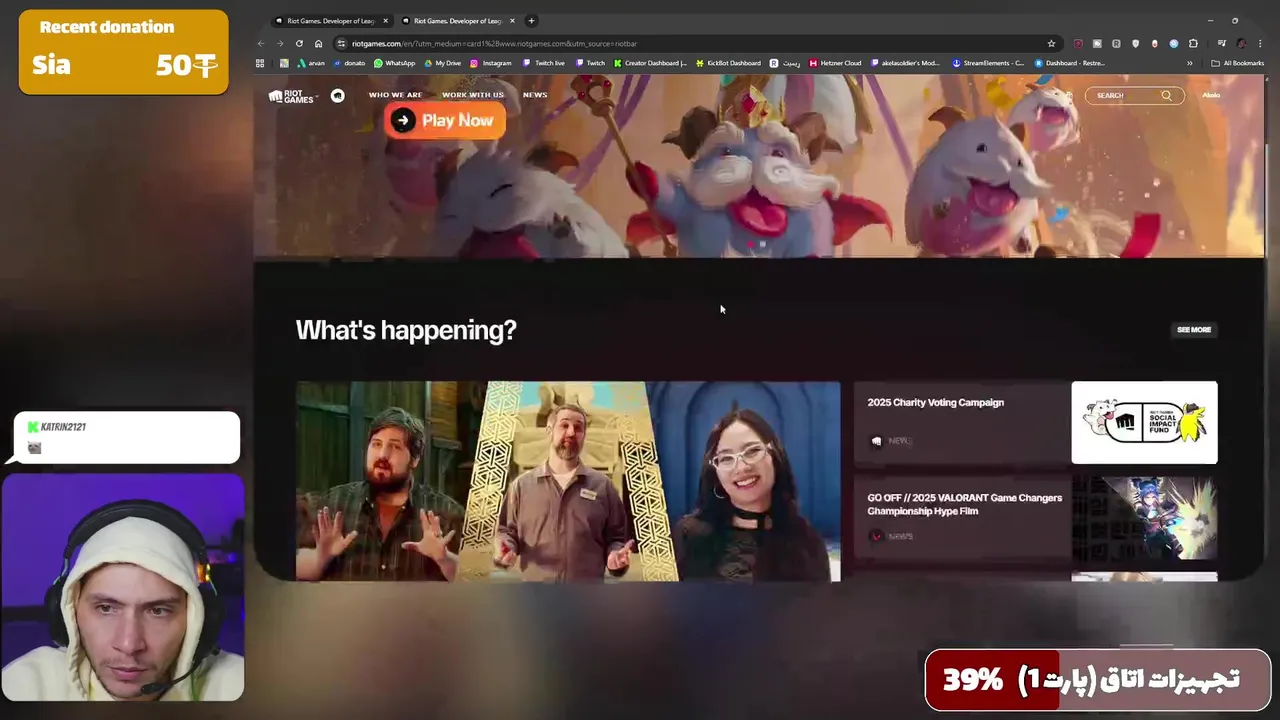This screenshot has width=1280, height=720.
Task: Open the Twitch live bookmark
Action: click(x=543, y=63)
